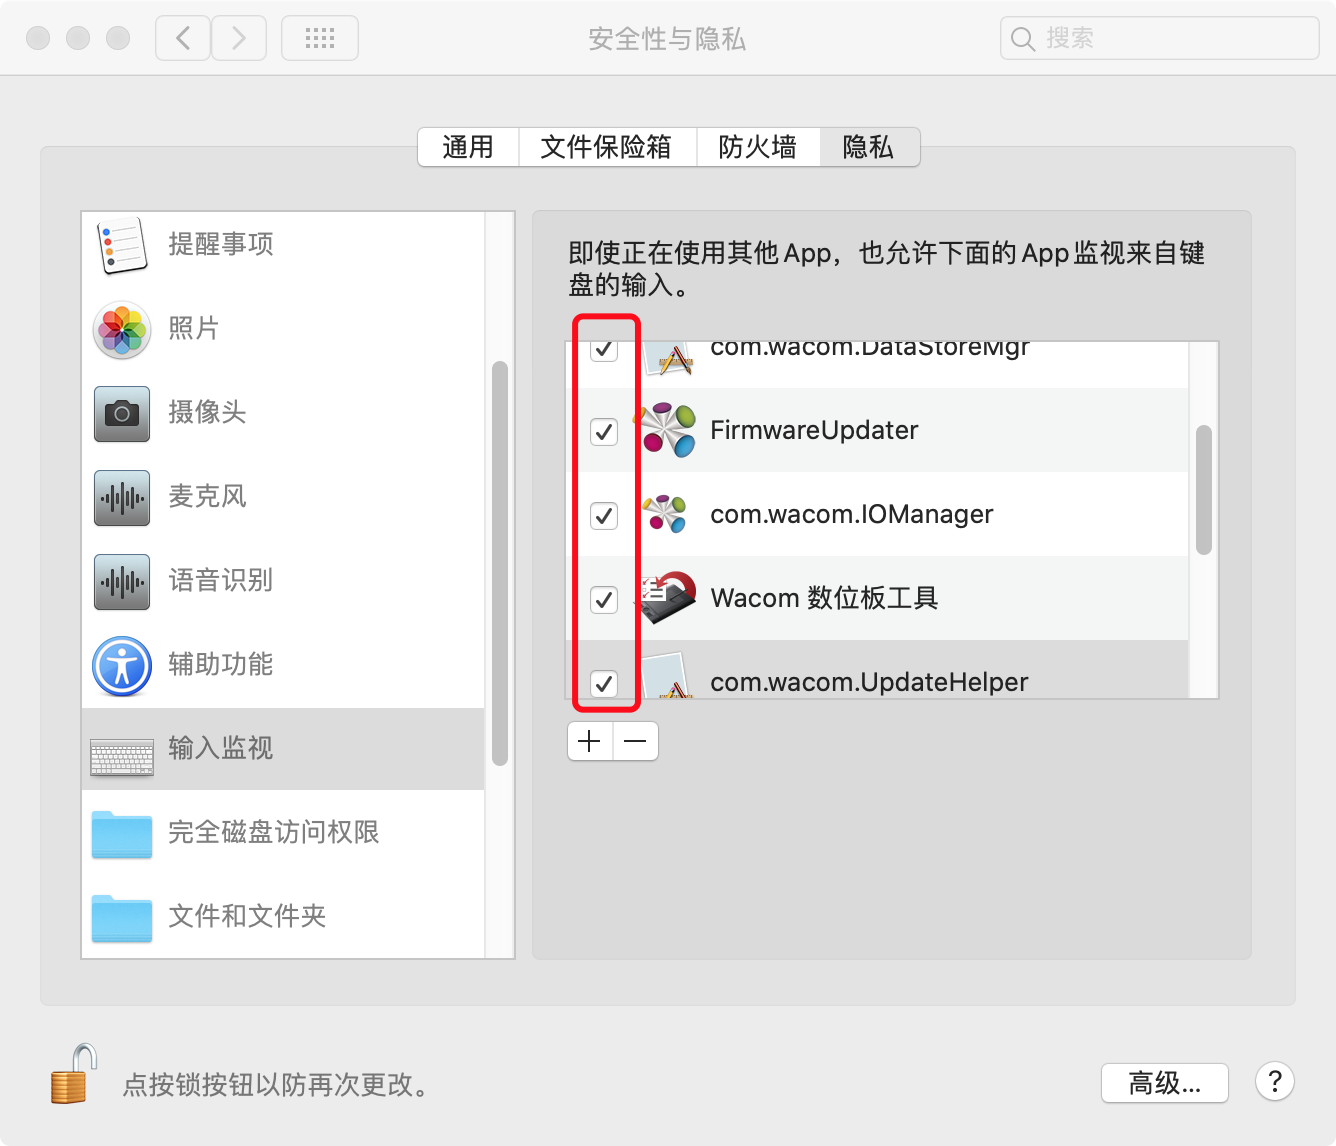Click the 高级... (Advanced) button
The height and width of the screenshot is (1146, 1336).
1165,1083
